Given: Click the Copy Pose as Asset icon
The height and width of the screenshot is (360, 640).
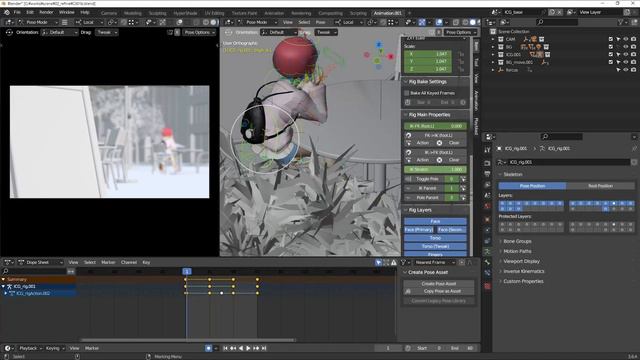Looking at the screenshot, I should coord(408,291).
